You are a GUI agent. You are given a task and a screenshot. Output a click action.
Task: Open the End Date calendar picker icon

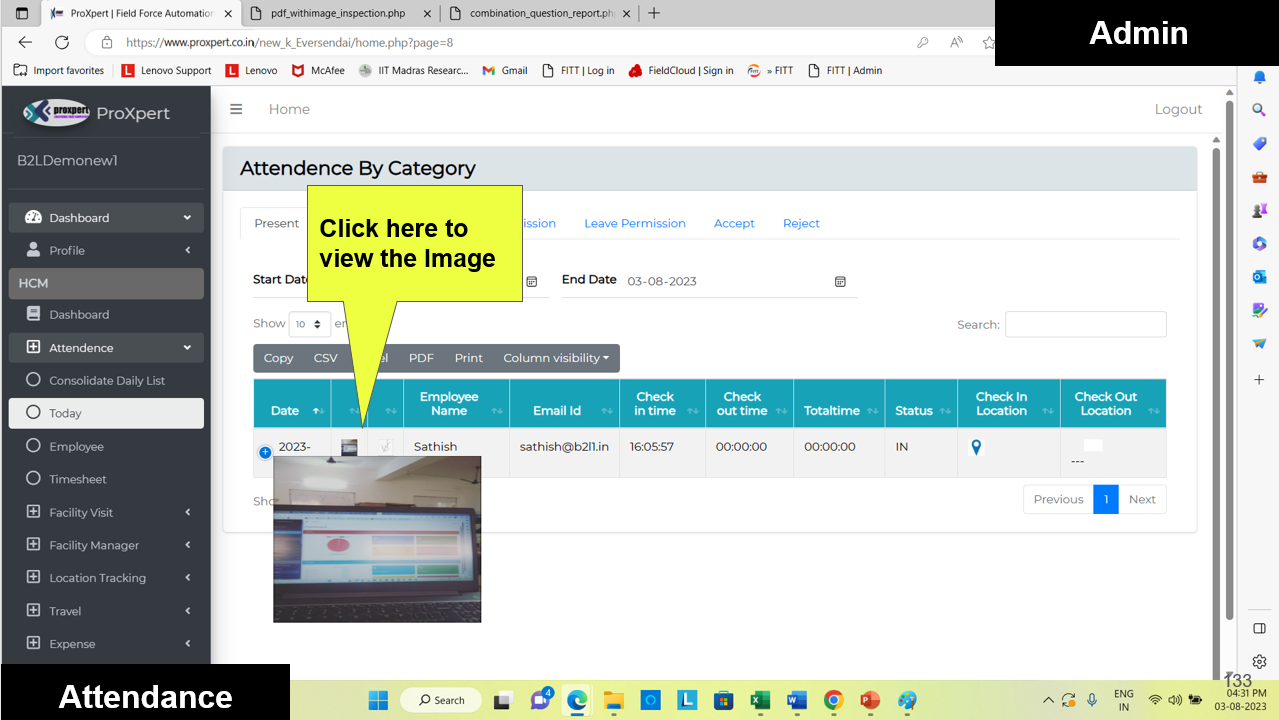(840, 282)
